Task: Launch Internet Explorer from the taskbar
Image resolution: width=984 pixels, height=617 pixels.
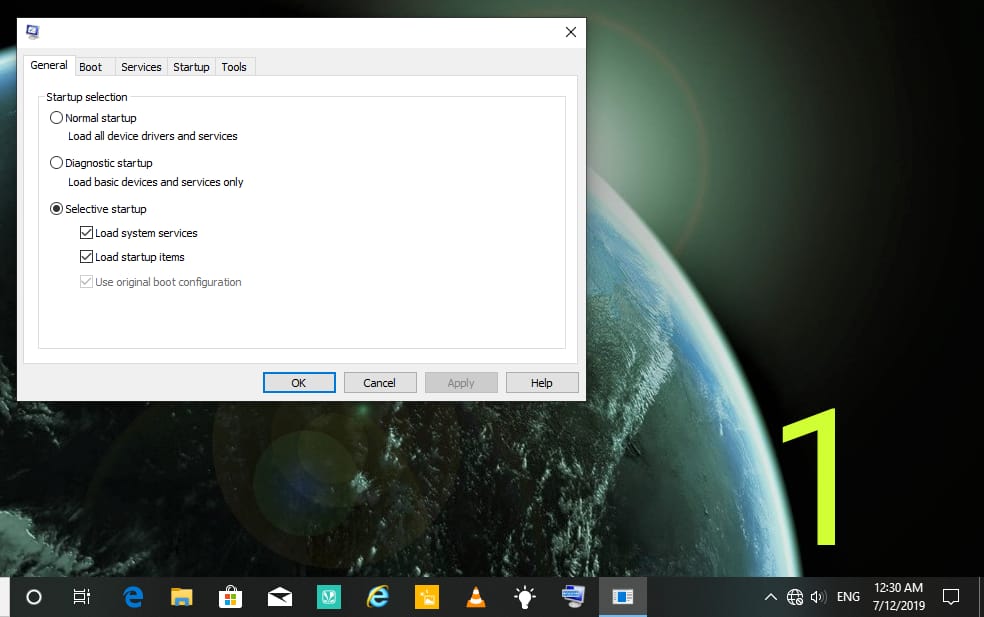Action: pos(378,597)
